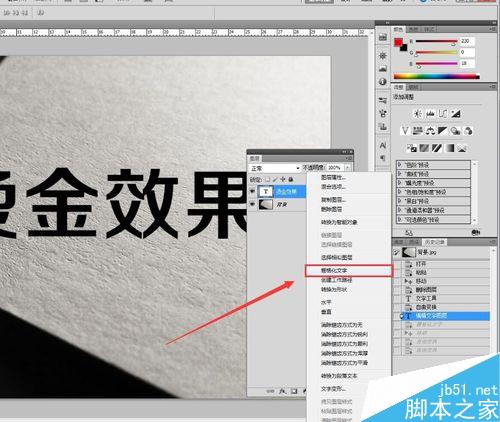Choose 转换为形状 in the context menu
Image resolution: width=500 pixels, height=422 pixels.
pos(349,289)
